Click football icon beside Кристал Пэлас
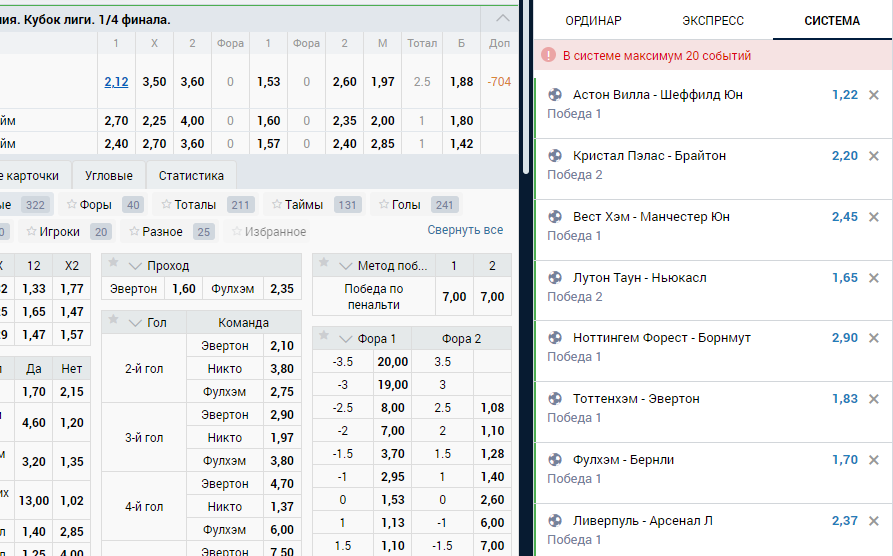 point(555,156)
